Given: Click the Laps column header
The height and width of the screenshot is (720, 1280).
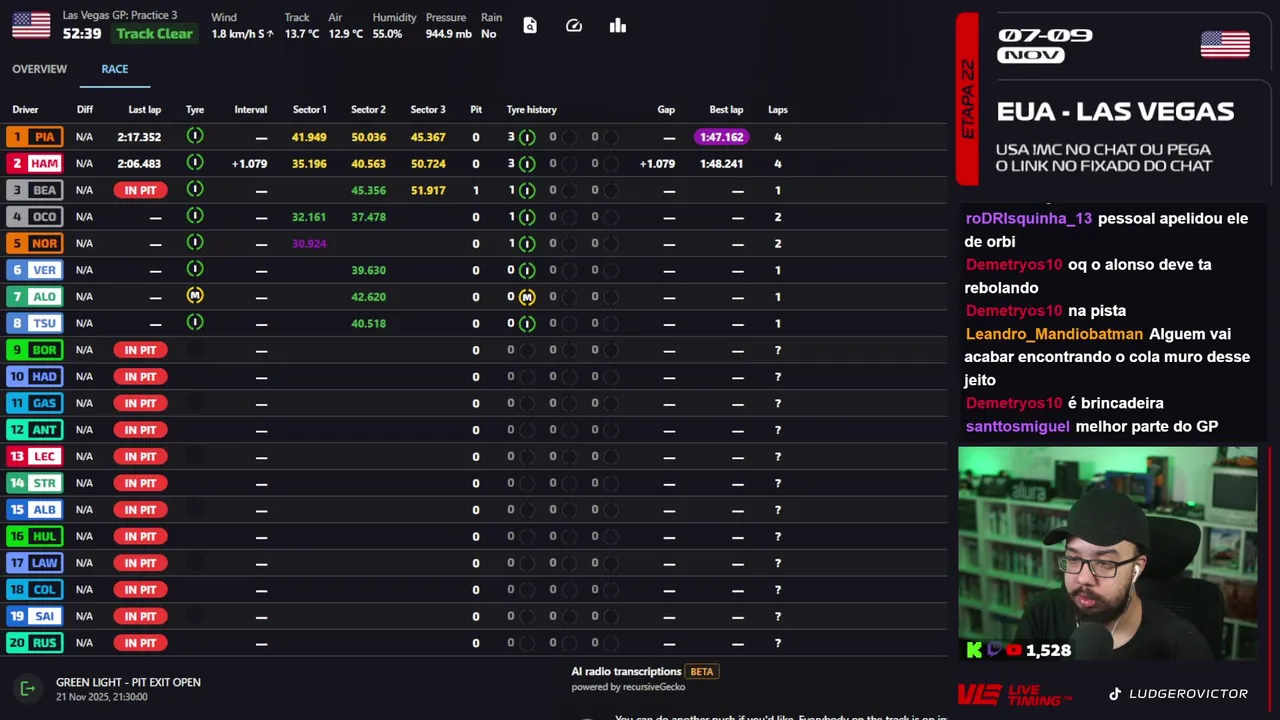Looking at the screenshot, I should point(777,110).
